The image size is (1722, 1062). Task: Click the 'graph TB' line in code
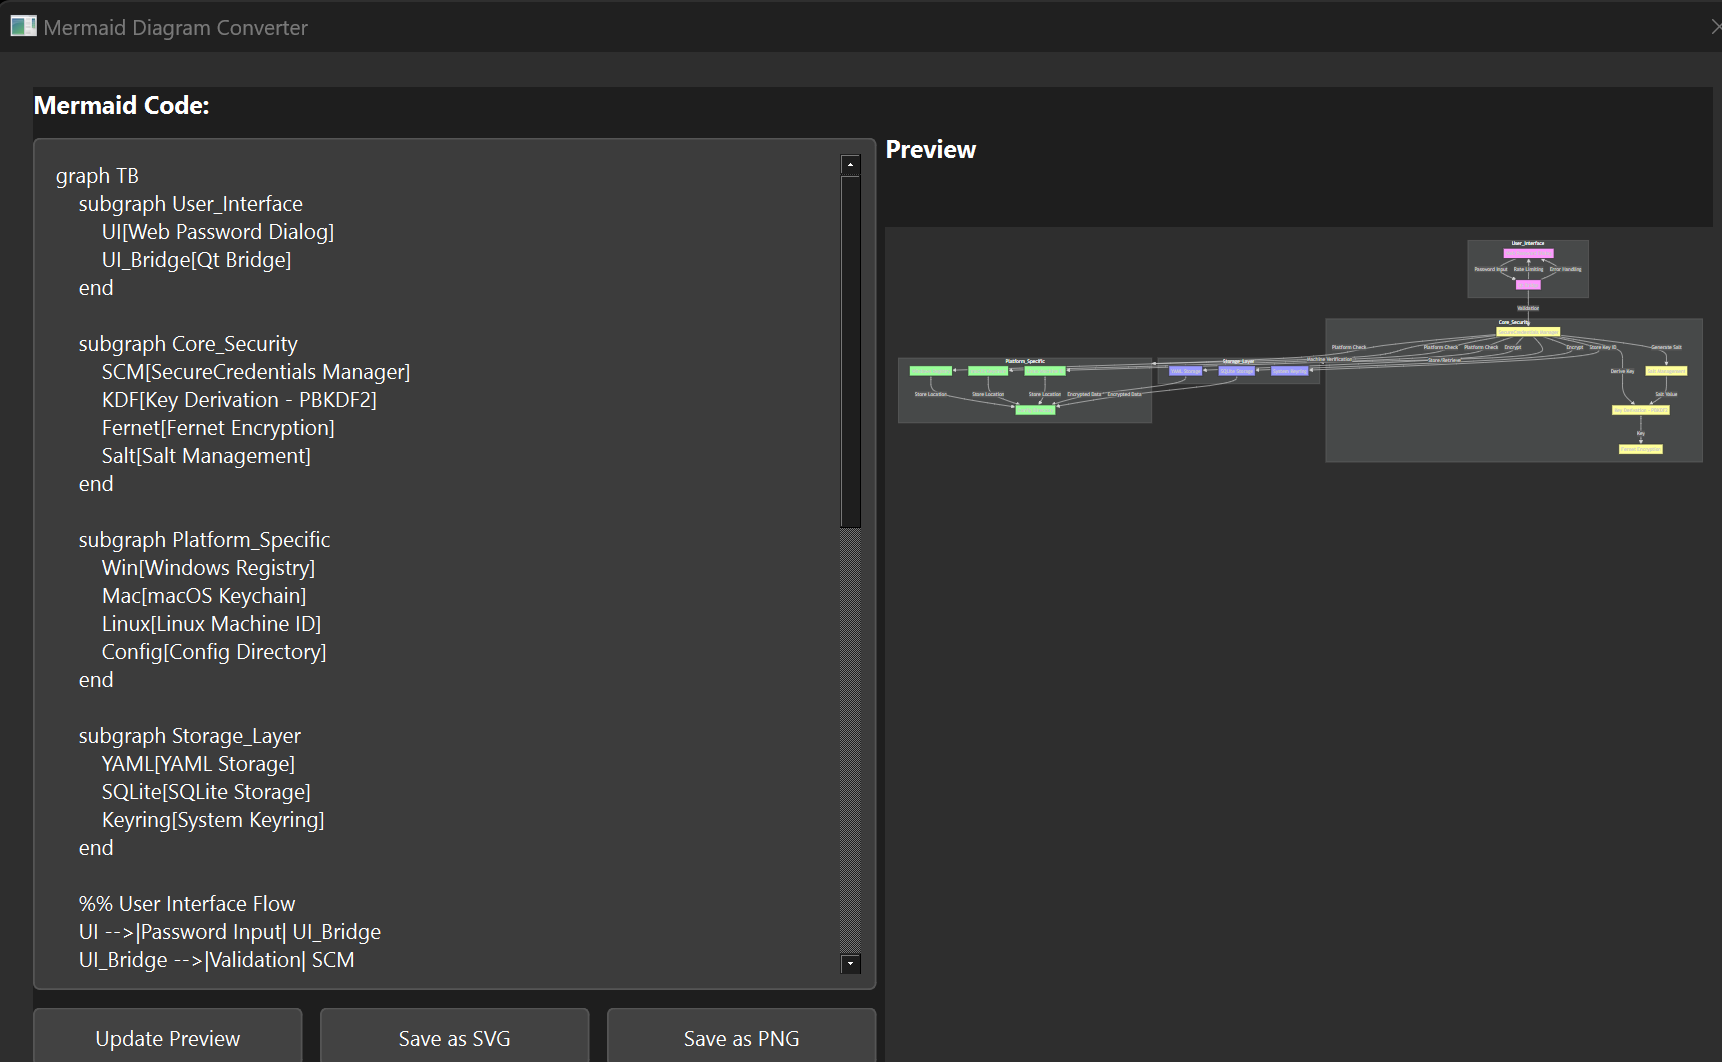click(97, 176)
